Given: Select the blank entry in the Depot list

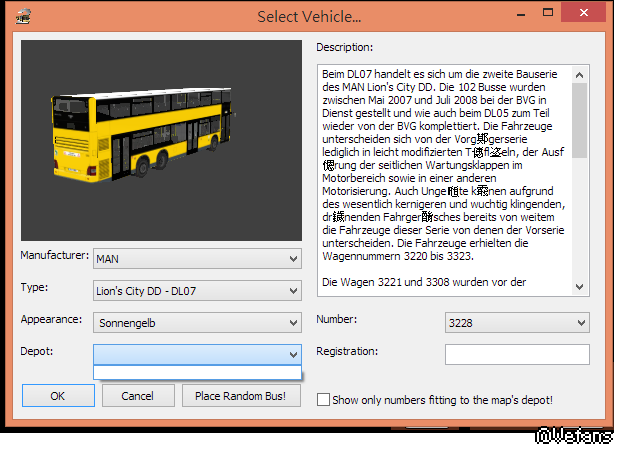Looking at the screenshot, I should point(197,373).
